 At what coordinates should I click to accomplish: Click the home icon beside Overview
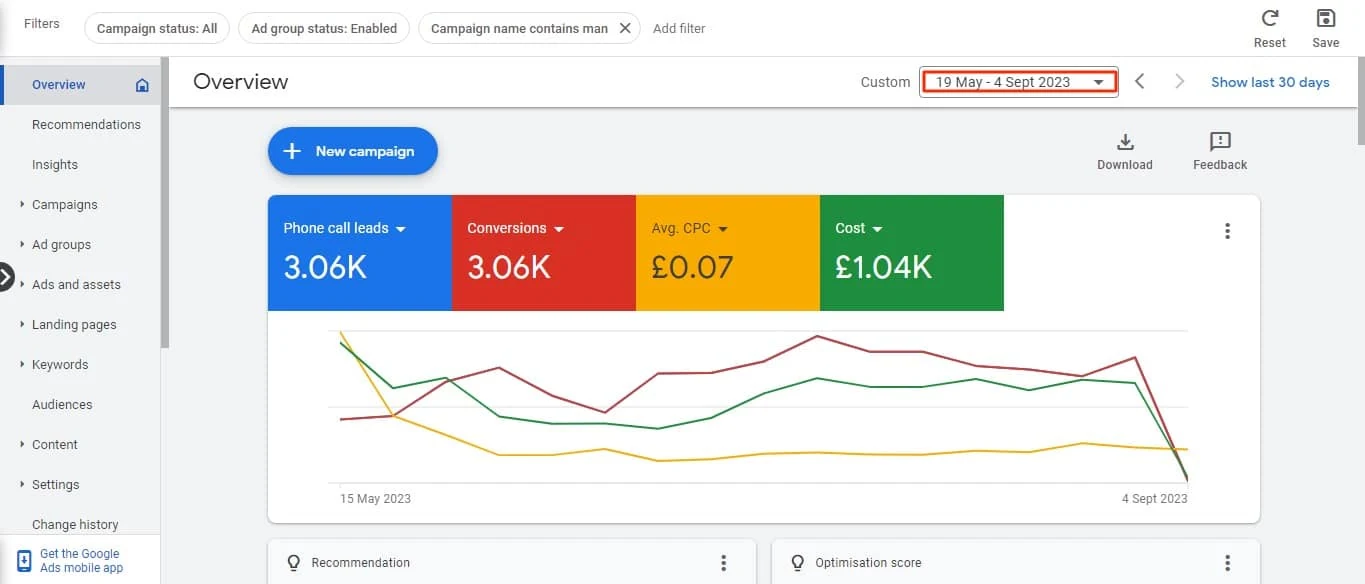pyautogui.click(x=142, y=85)
